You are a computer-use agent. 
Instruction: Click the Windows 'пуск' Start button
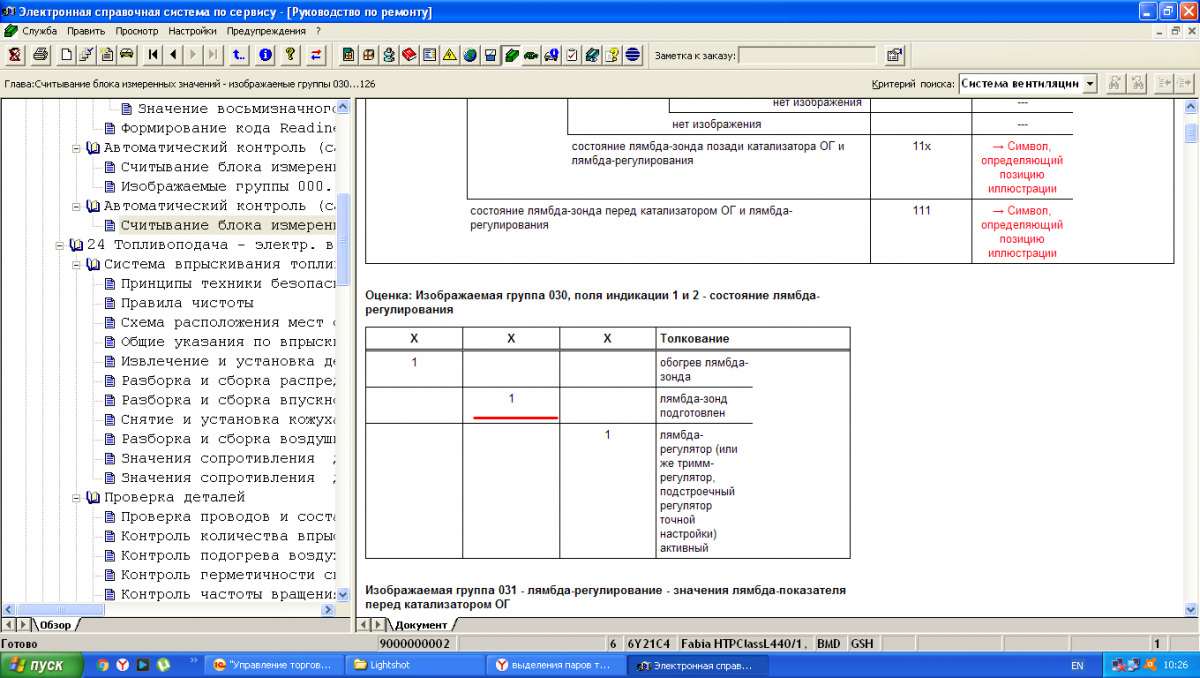click(36, 665)
